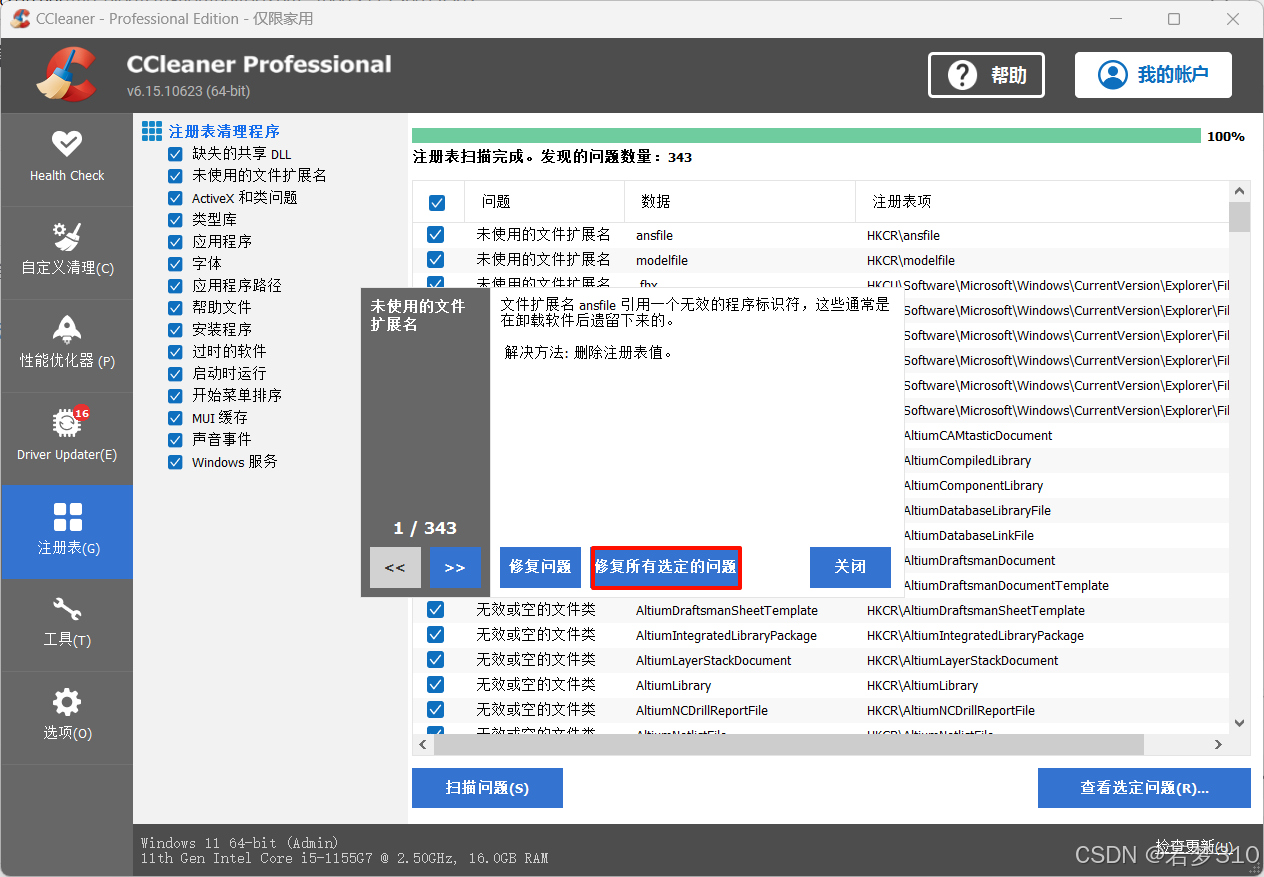
Task: Click the 注册表清理程序 grid icon
Action: pyautogui.click(x=152, y=131)
